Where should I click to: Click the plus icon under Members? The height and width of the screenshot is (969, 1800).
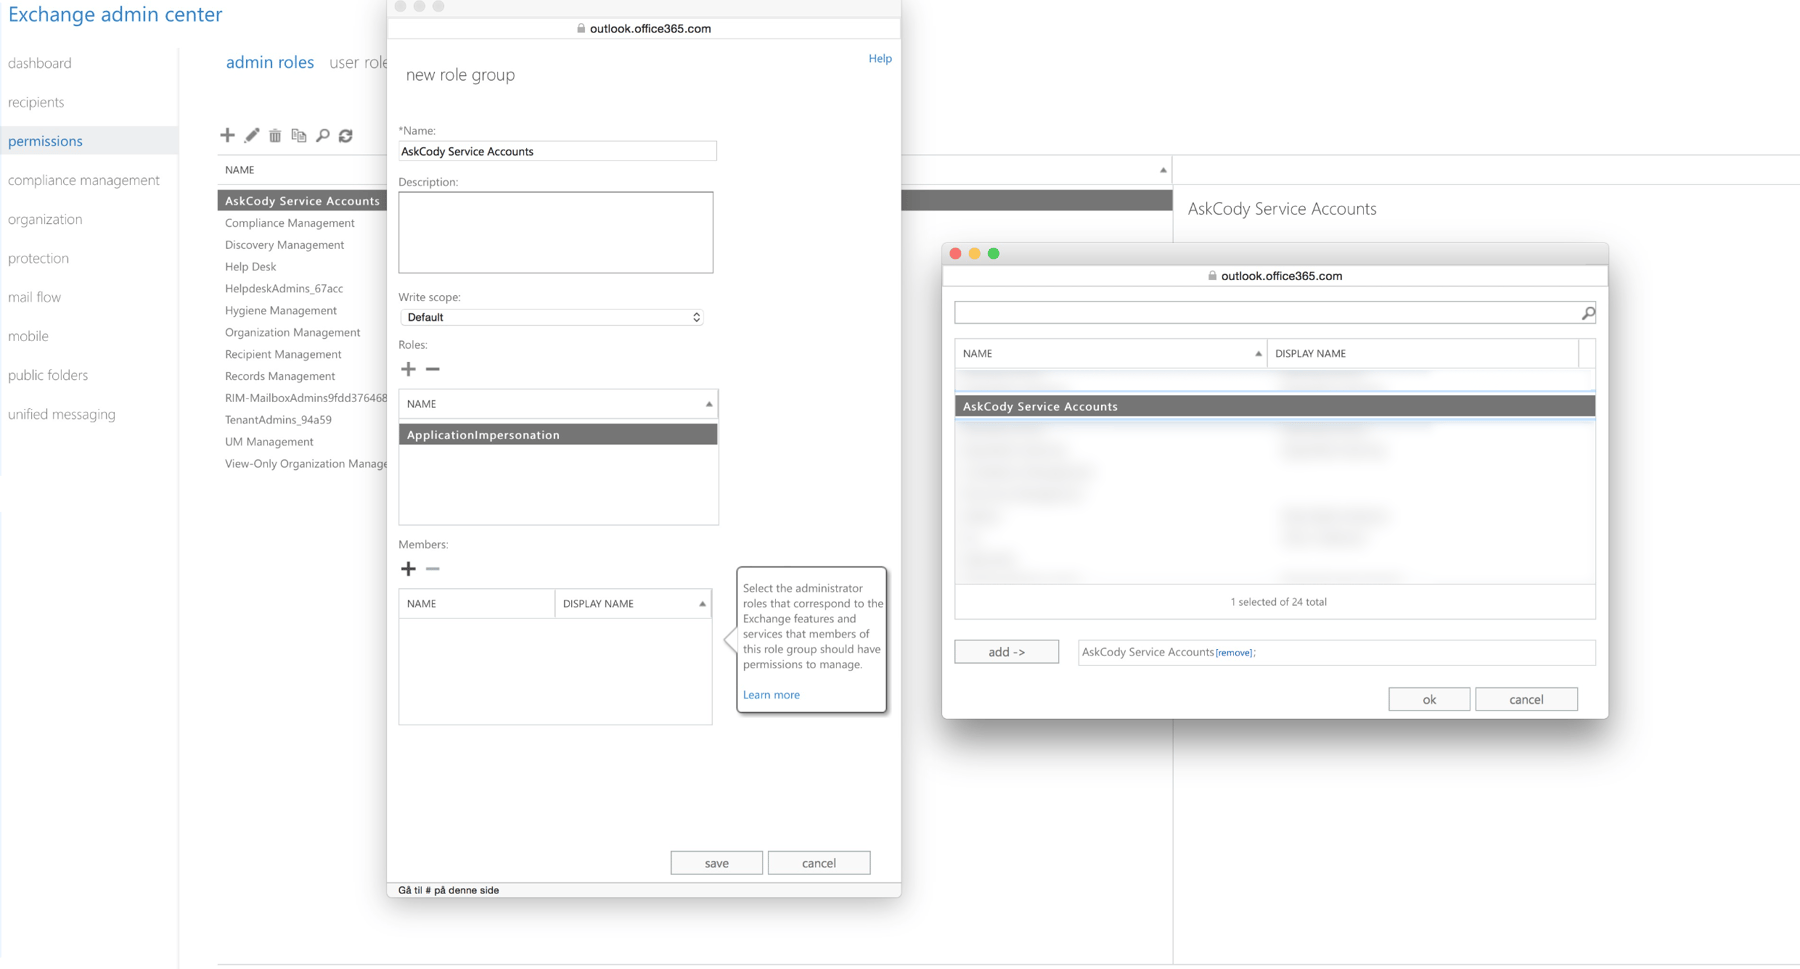coord(408,568)
